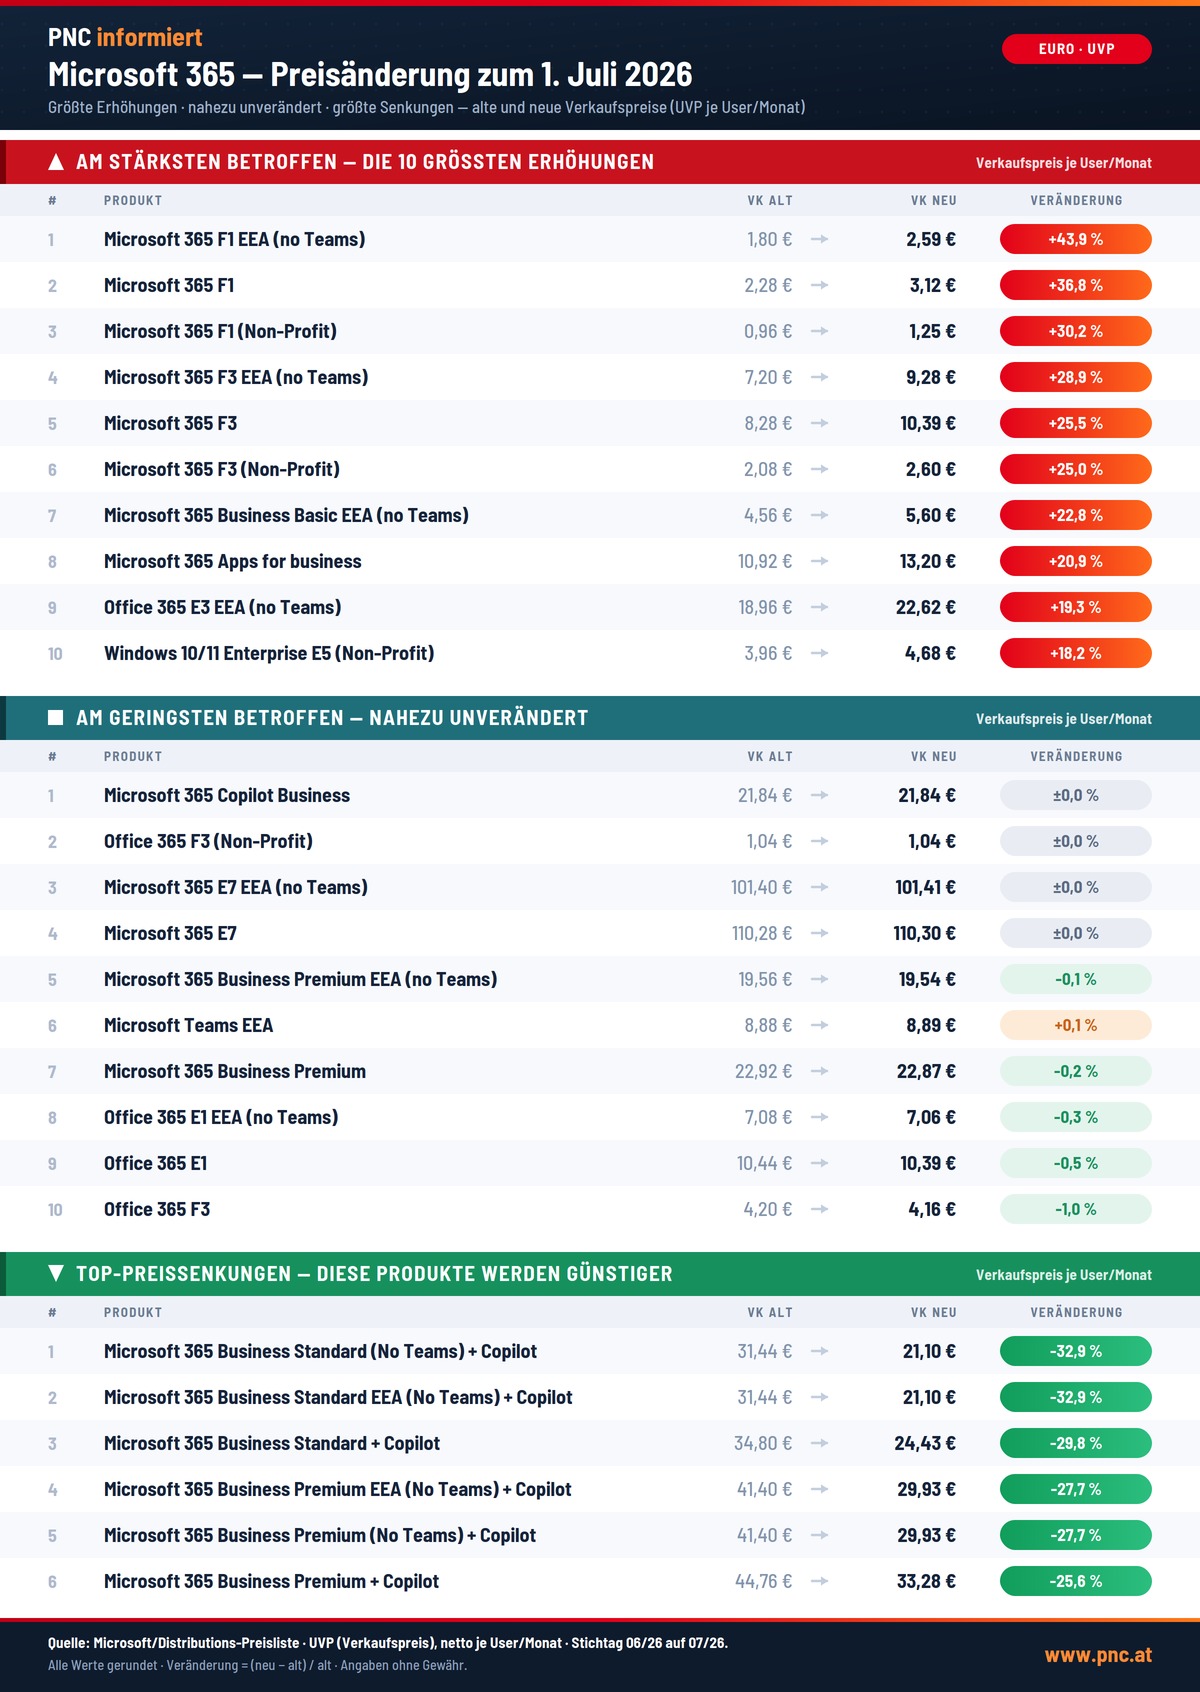Viewport: 1200px width, 1692px height.
Task: Click the -0,2 % pill for Business Premium
Action: pos(1076,1071)
